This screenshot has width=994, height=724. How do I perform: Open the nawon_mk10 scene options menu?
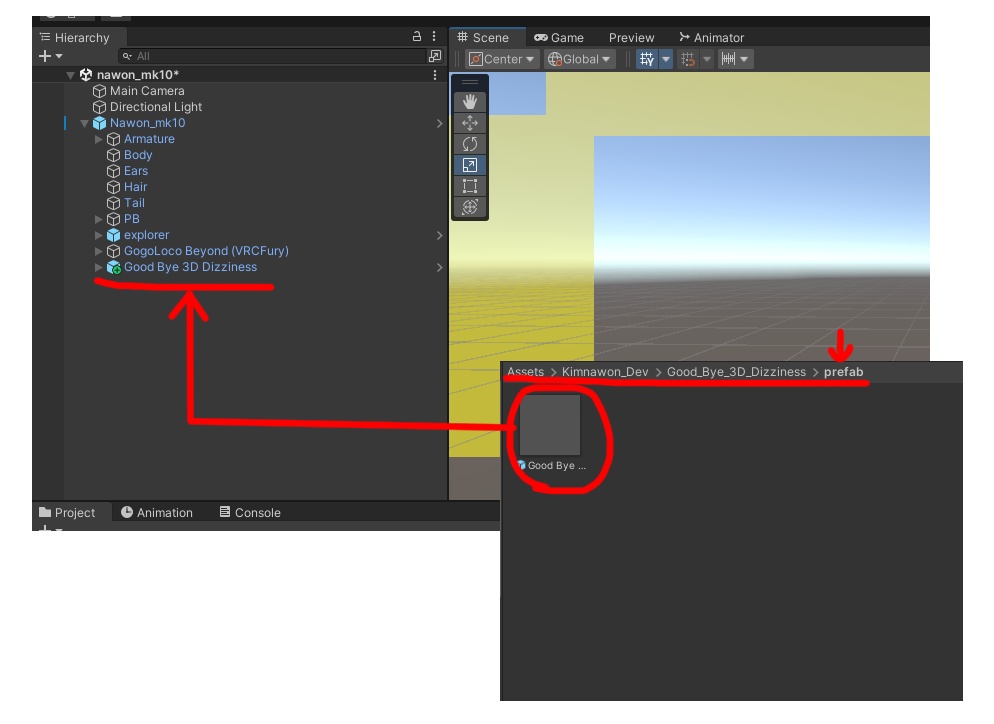tap(435, 75)
